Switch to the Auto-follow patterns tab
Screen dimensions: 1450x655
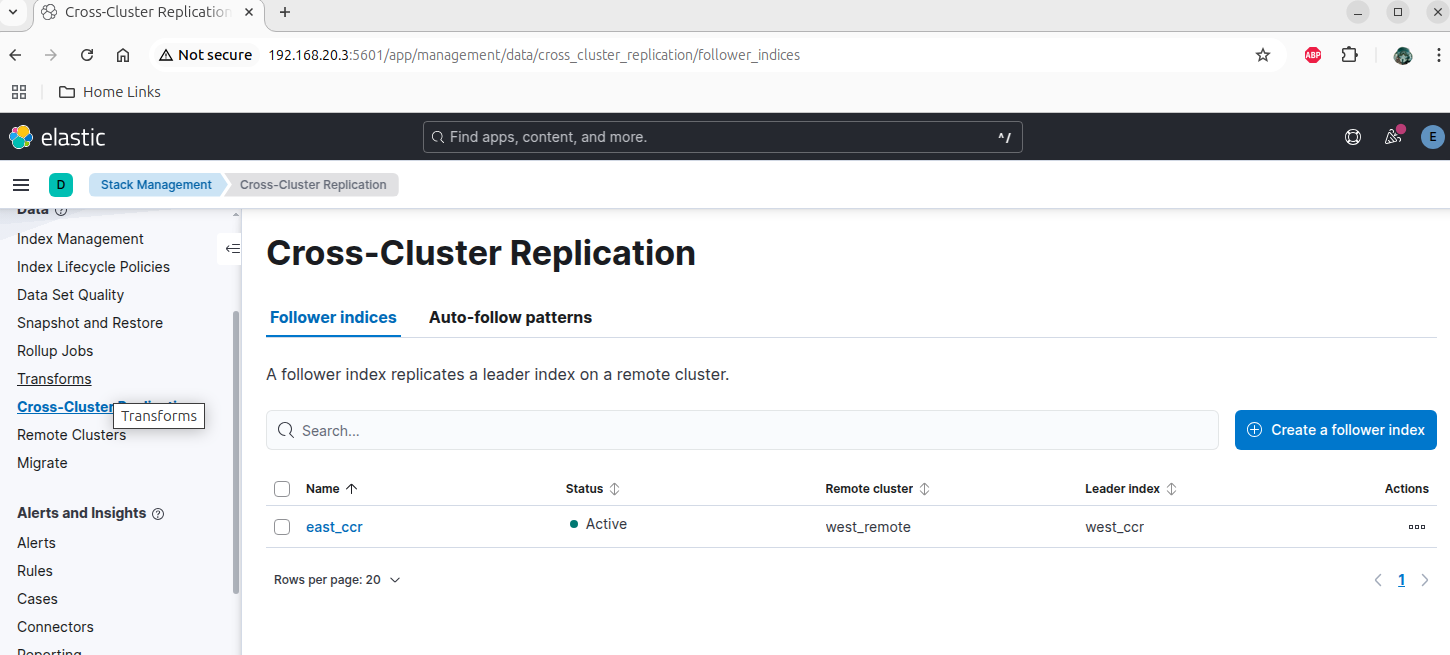(x=510, y=318)
